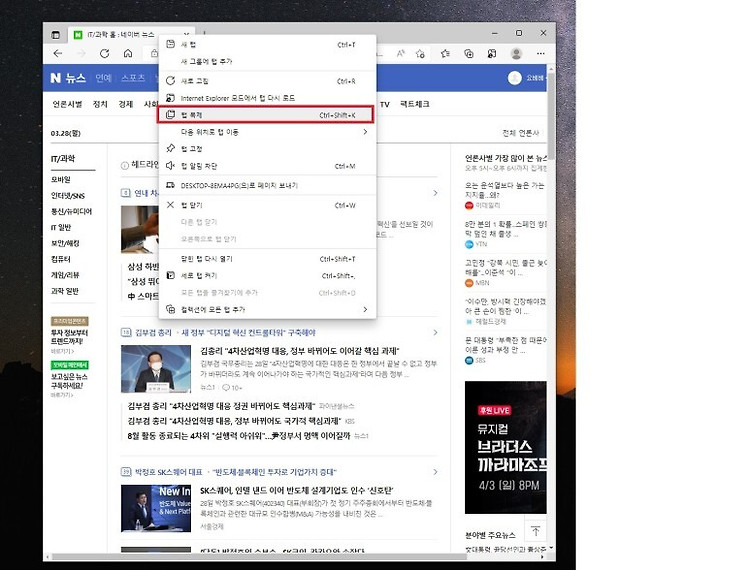
Task: Select 인터넷/SNS in the sidebar
Action: [67, 196]
